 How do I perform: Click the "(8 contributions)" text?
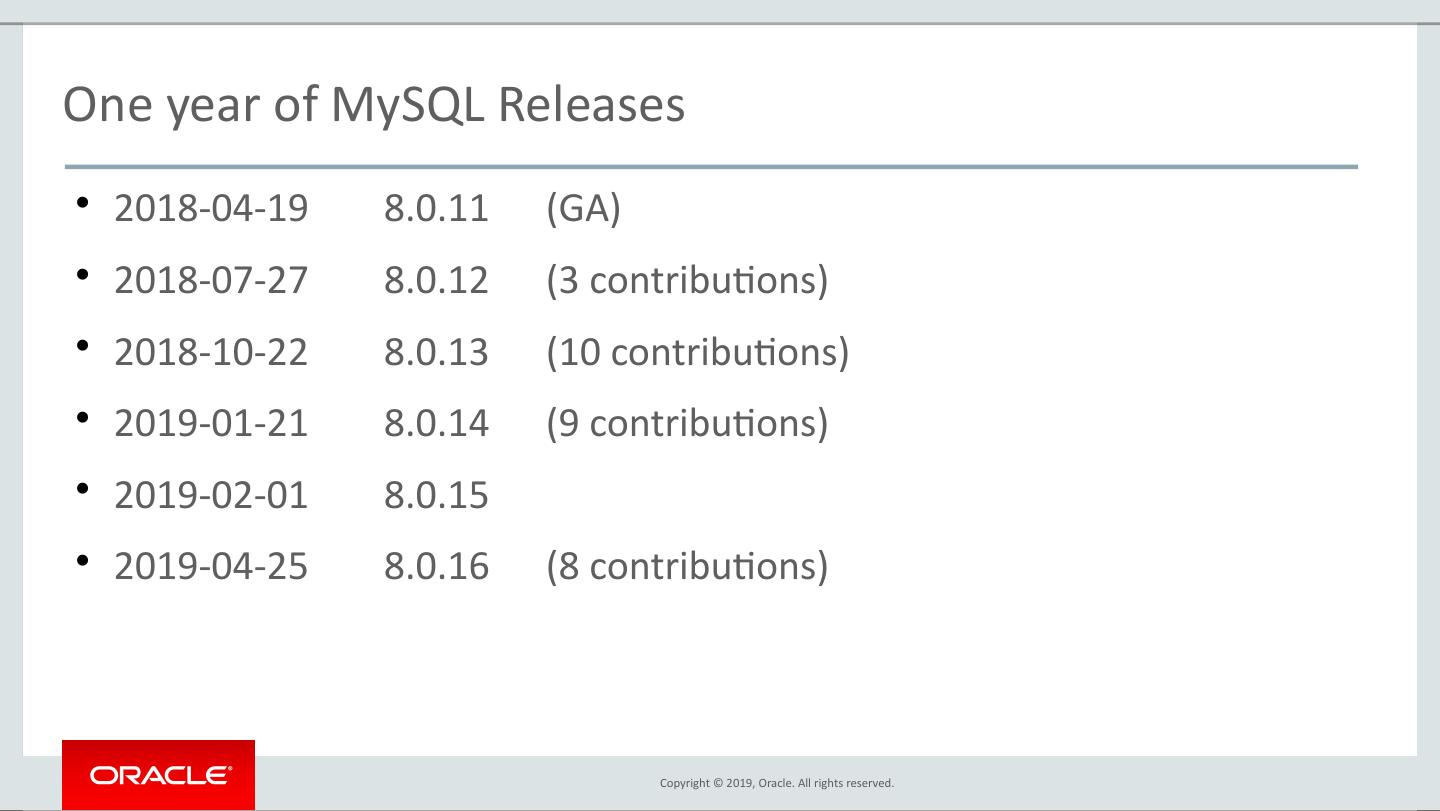687,567
